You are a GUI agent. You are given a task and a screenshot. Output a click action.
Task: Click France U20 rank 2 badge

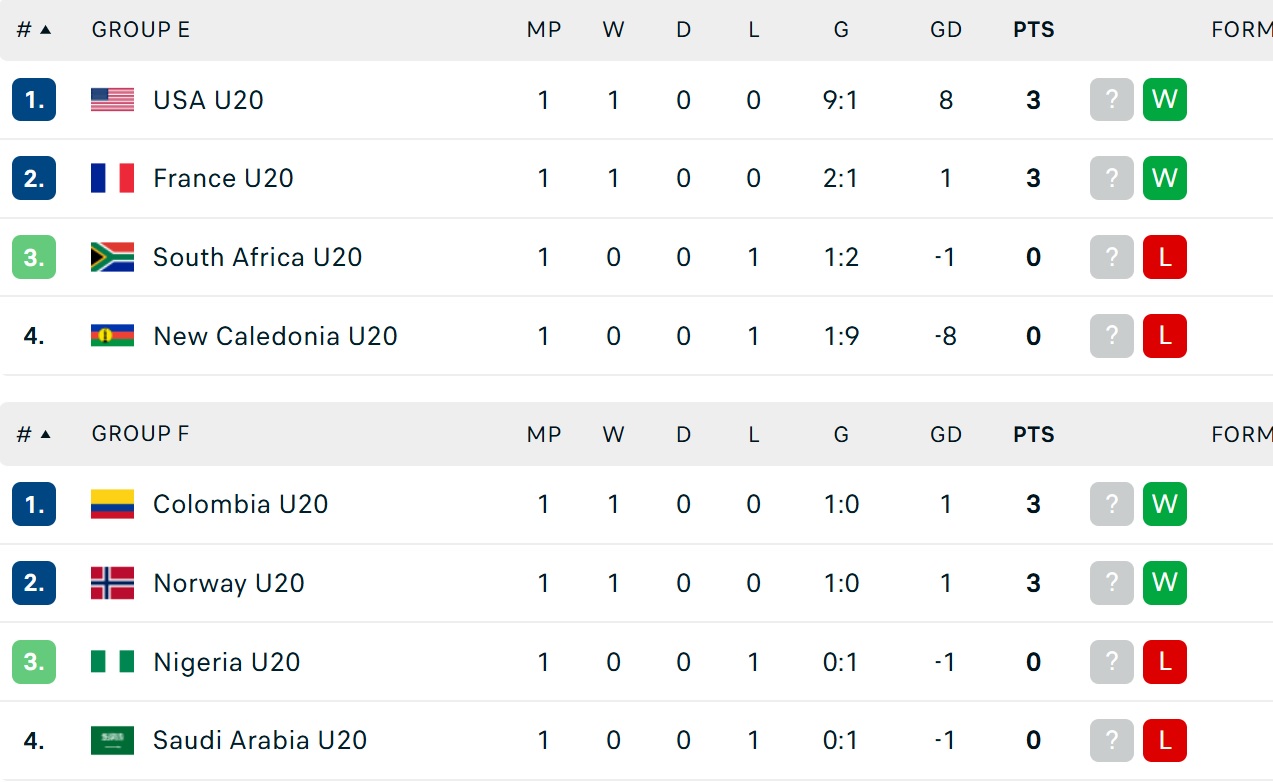tap(34, 178)
